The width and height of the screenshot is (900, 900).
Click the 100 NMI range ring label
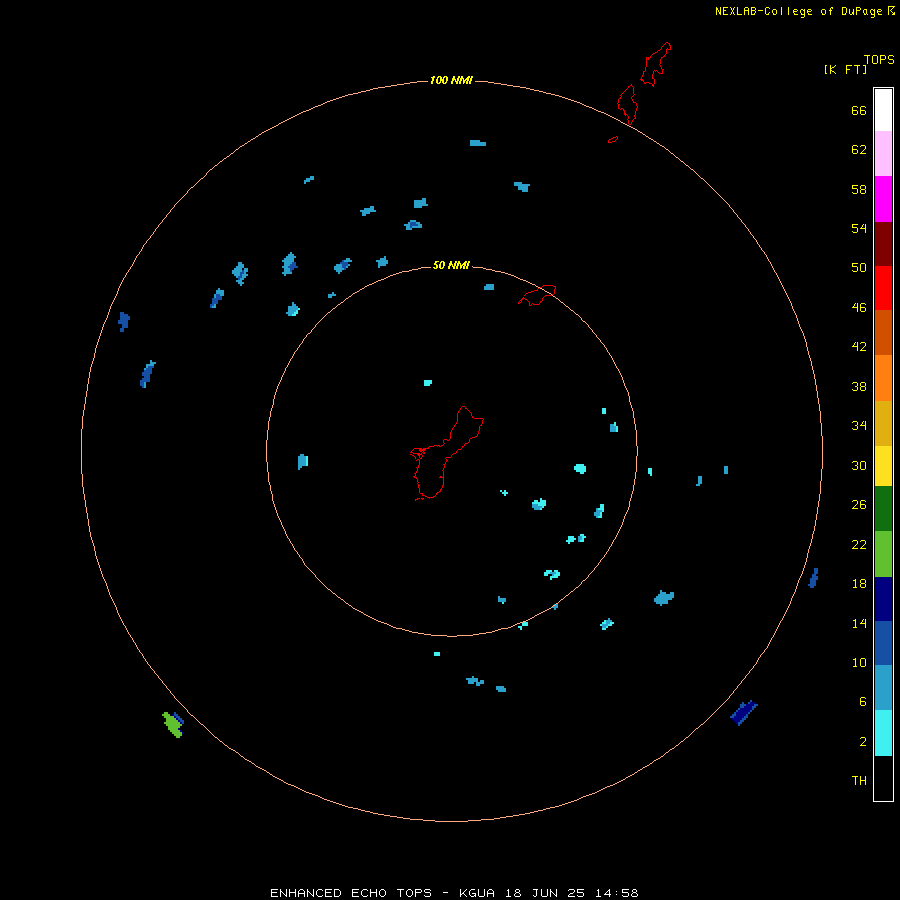tap(451, 80)
